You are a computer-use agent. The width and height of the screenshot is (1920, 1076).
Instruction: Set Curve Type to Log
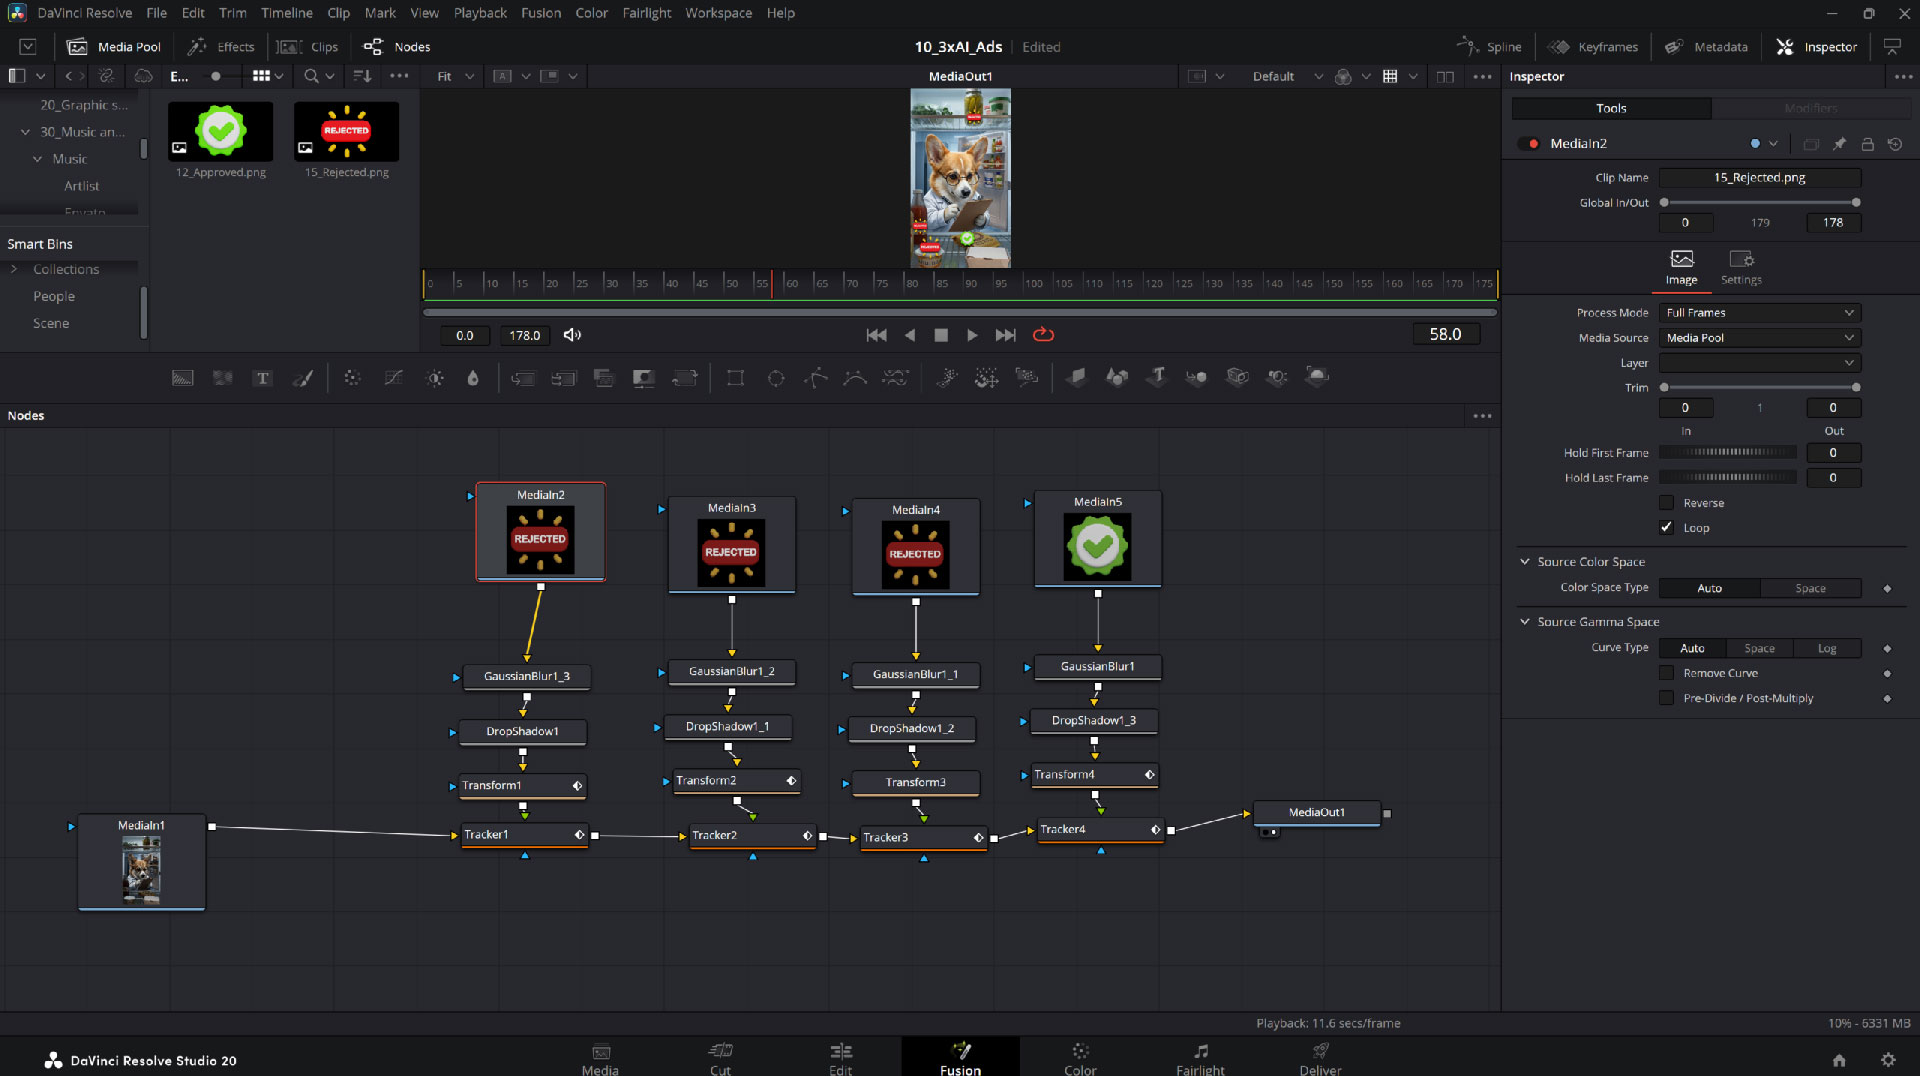tap(1828, 647)
